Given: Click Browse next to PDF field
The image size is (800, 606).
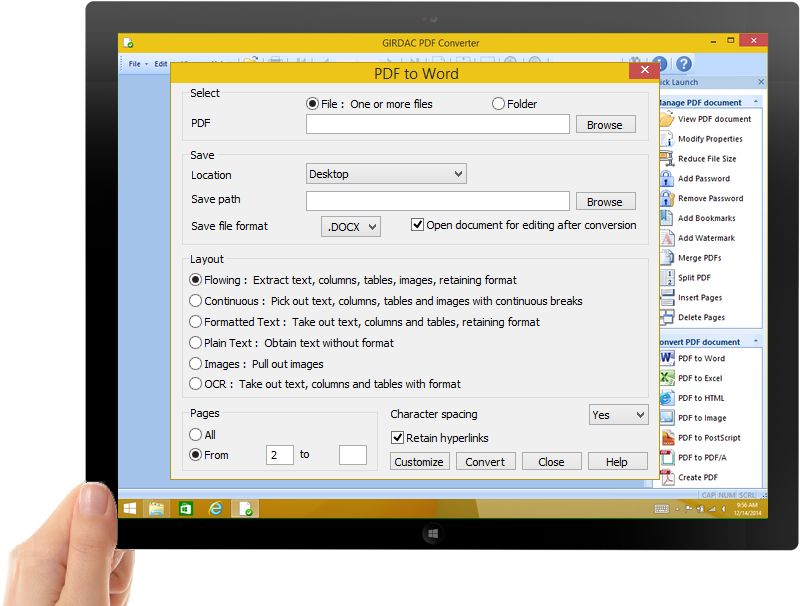Looking at the screenshot, I should (x=606, y=124).
